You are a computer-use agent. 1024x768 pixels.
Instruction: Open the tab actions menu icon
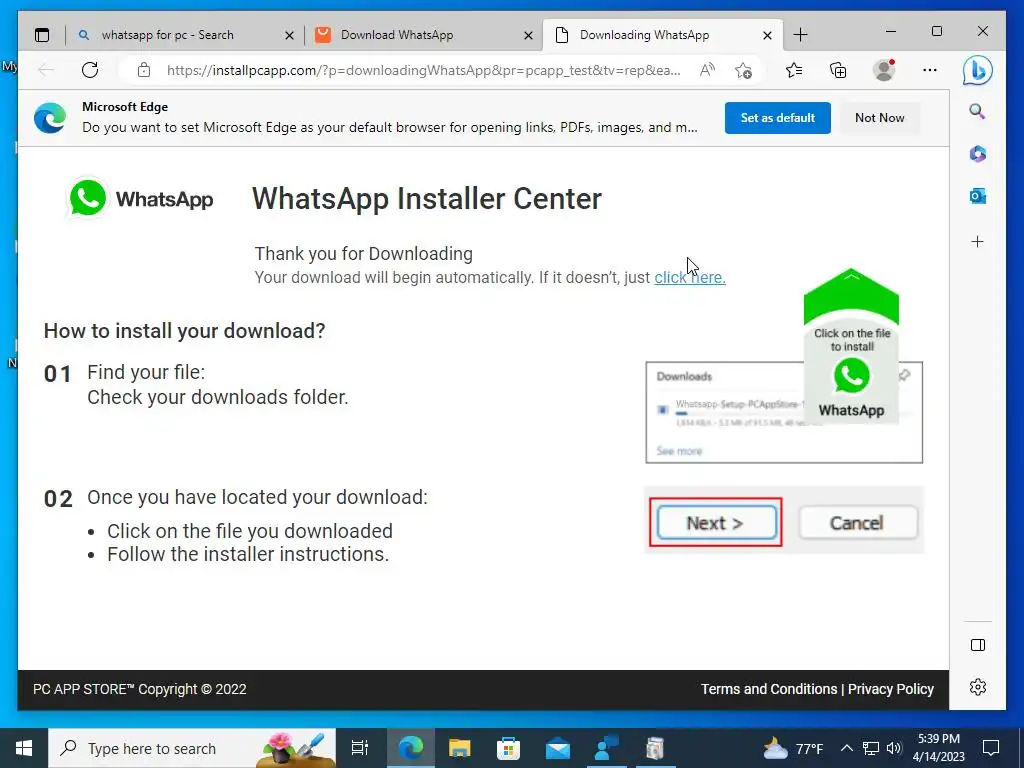[42, 35]
